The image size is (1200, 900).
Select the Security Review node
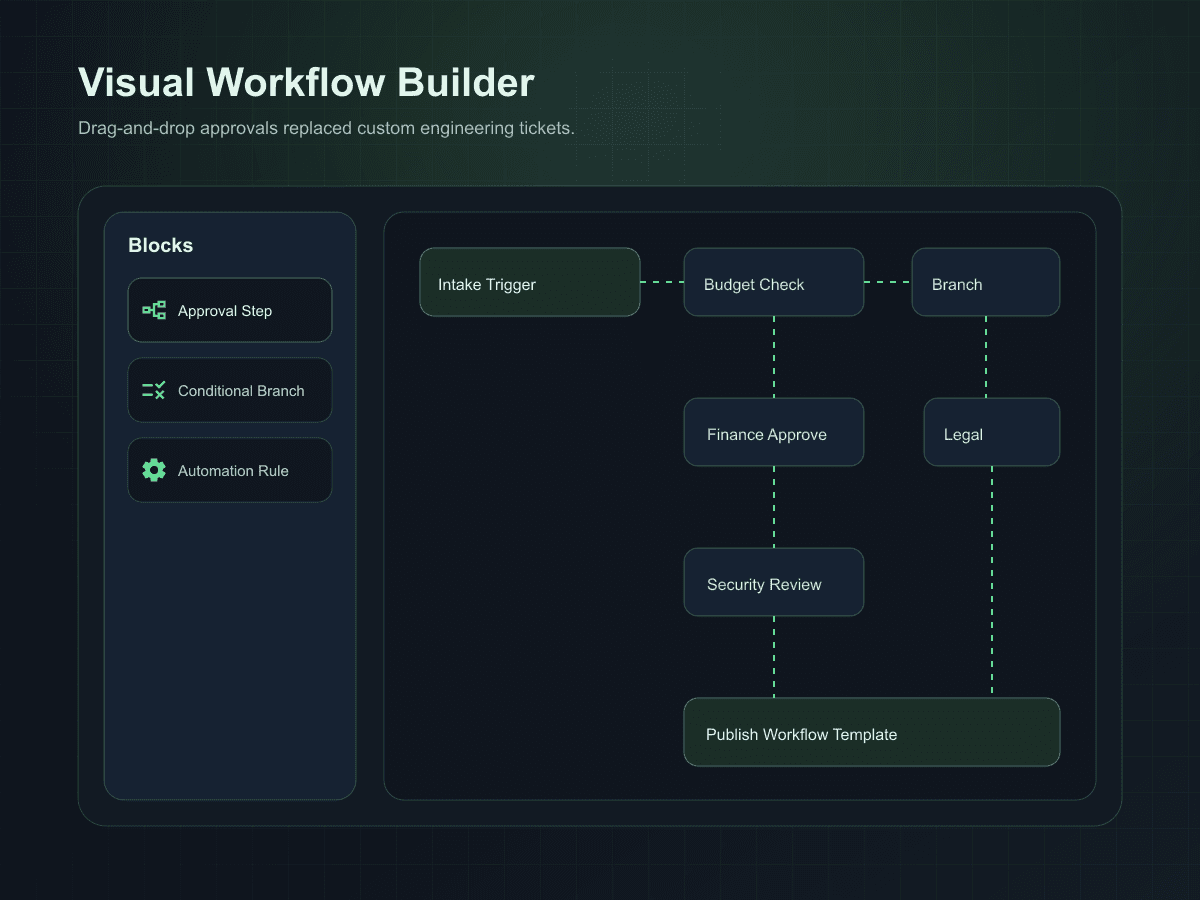774,582
